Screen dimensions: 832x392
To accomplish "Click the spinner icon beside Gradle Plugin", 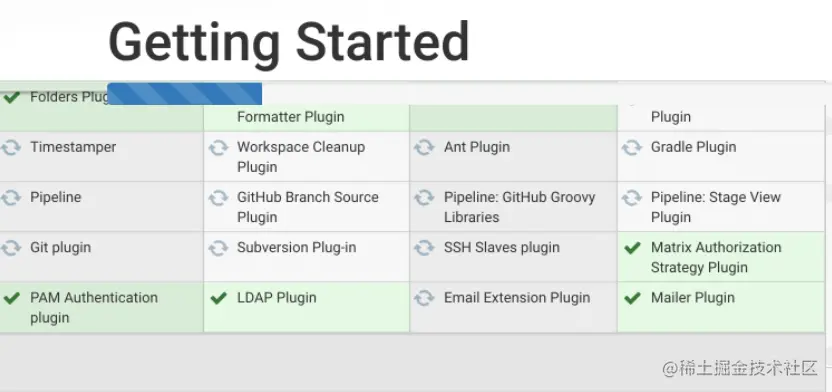I will (x=632, y=147).
